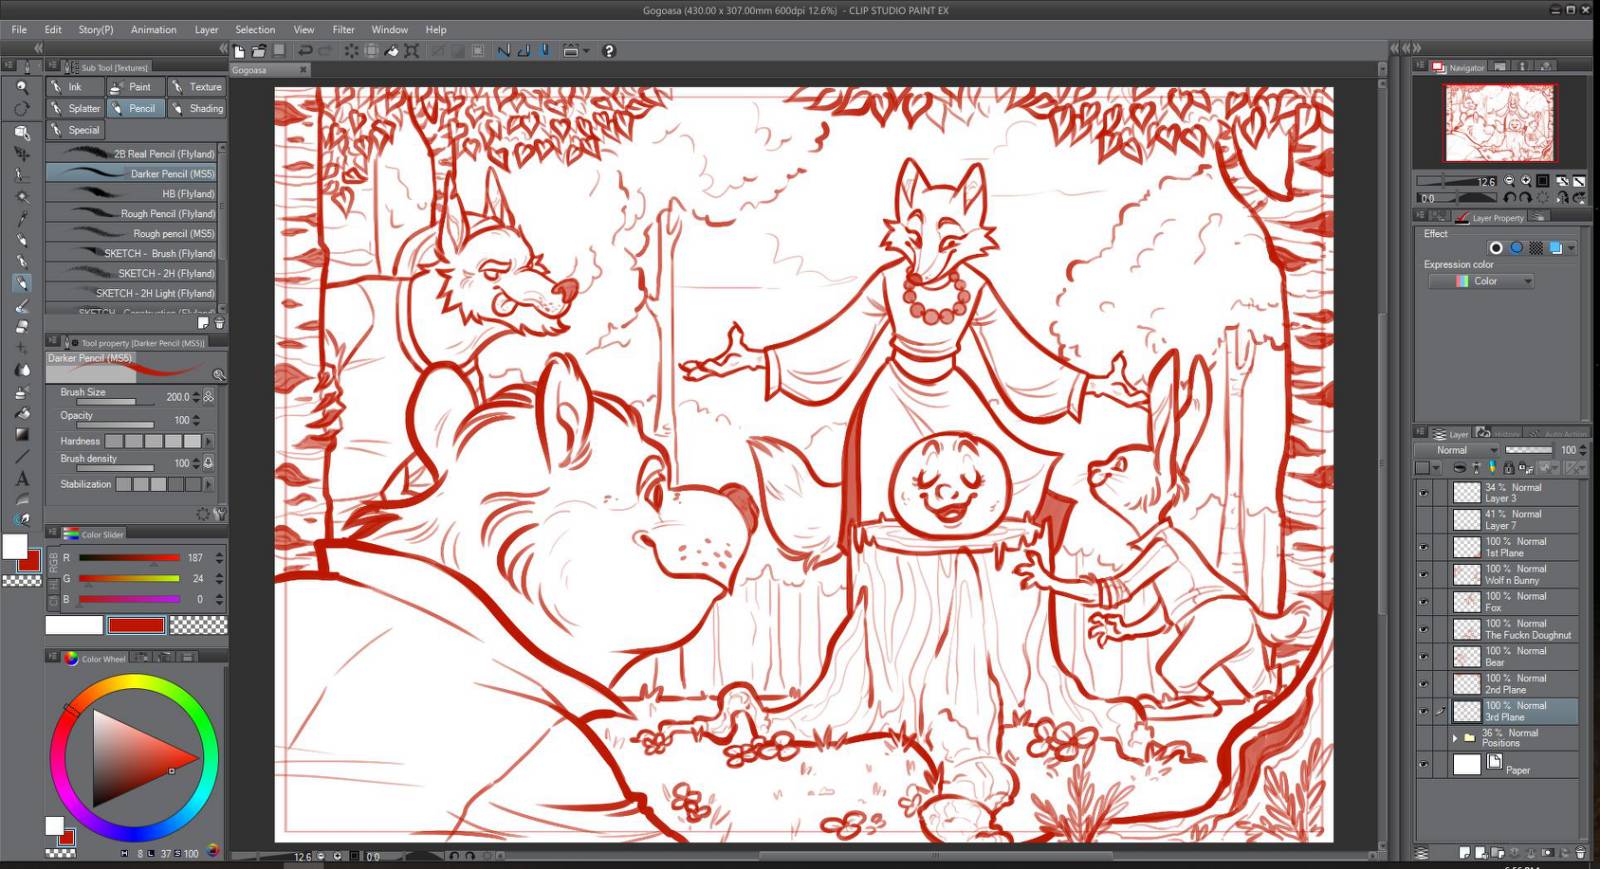Image resolution: width=1600 pixels, height=869 pixels.
Task: Create a new raster layer
Action: (x=1465, y=853)
